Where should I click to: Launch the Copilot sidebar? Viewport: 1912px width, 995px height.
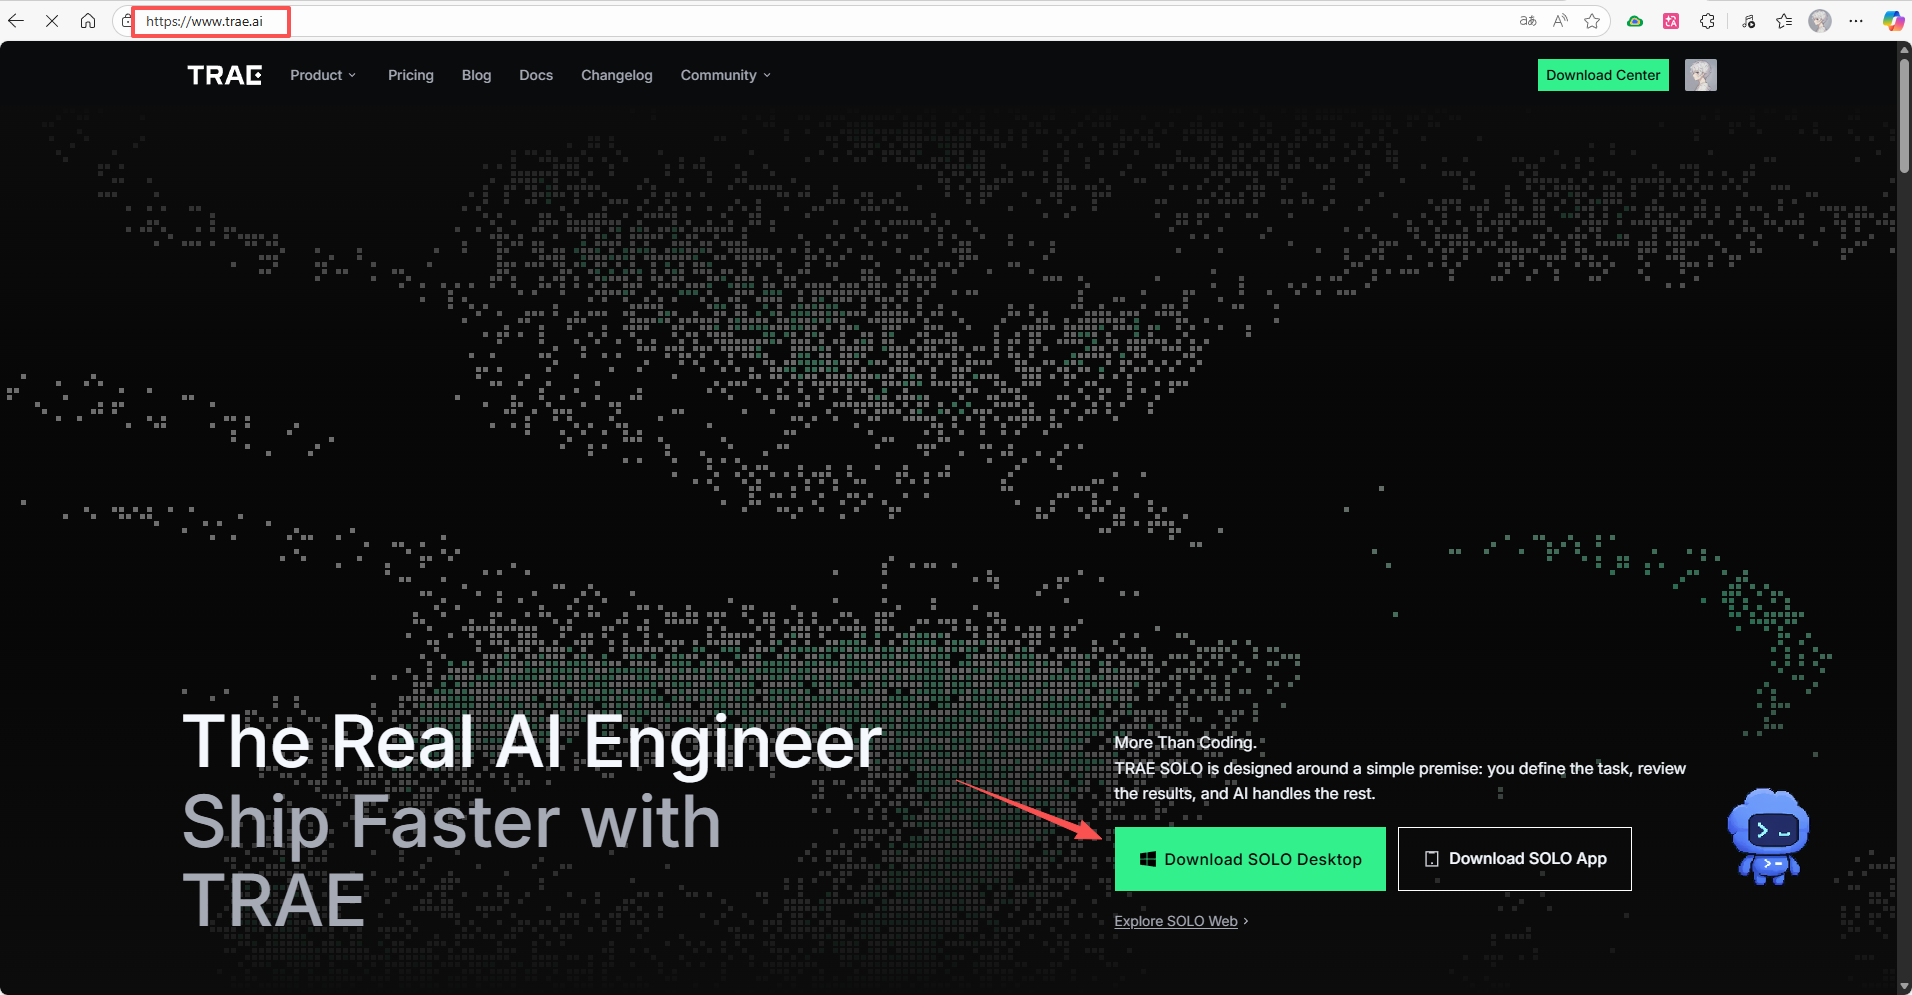pos(1893,21)
